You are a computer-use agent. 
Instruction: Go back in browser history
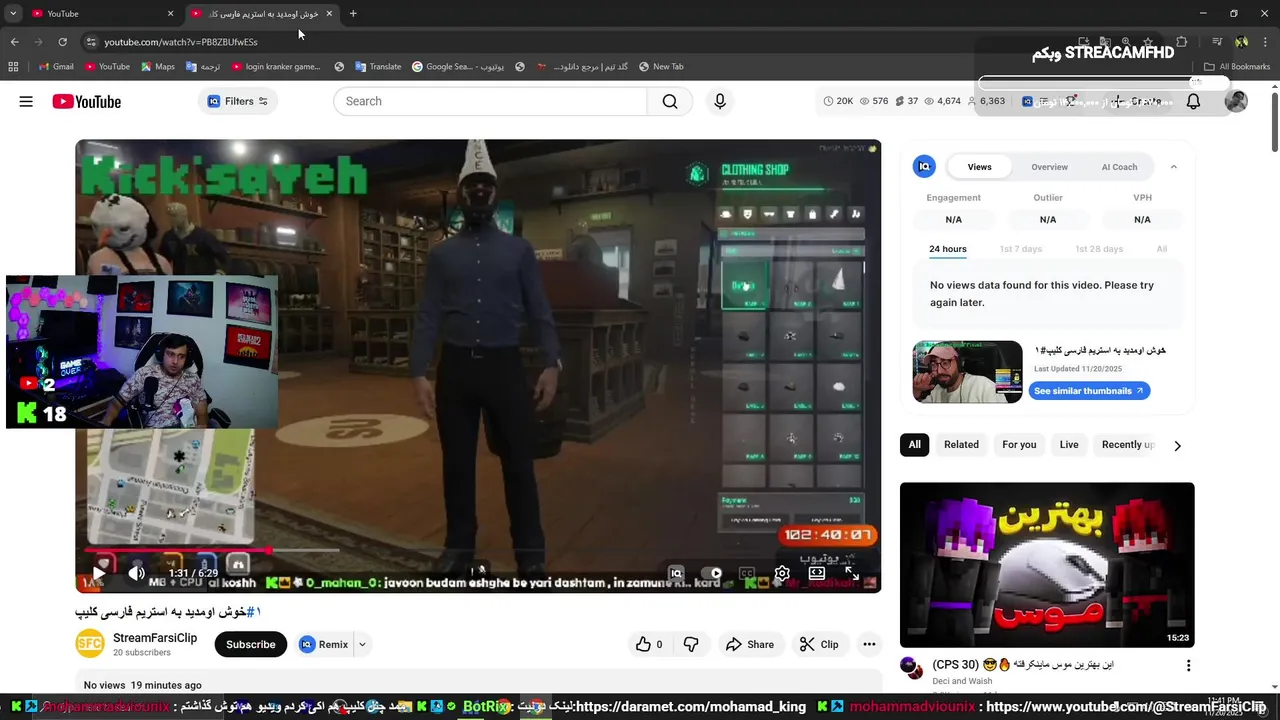pyautogui.click(x=14, y=41)
